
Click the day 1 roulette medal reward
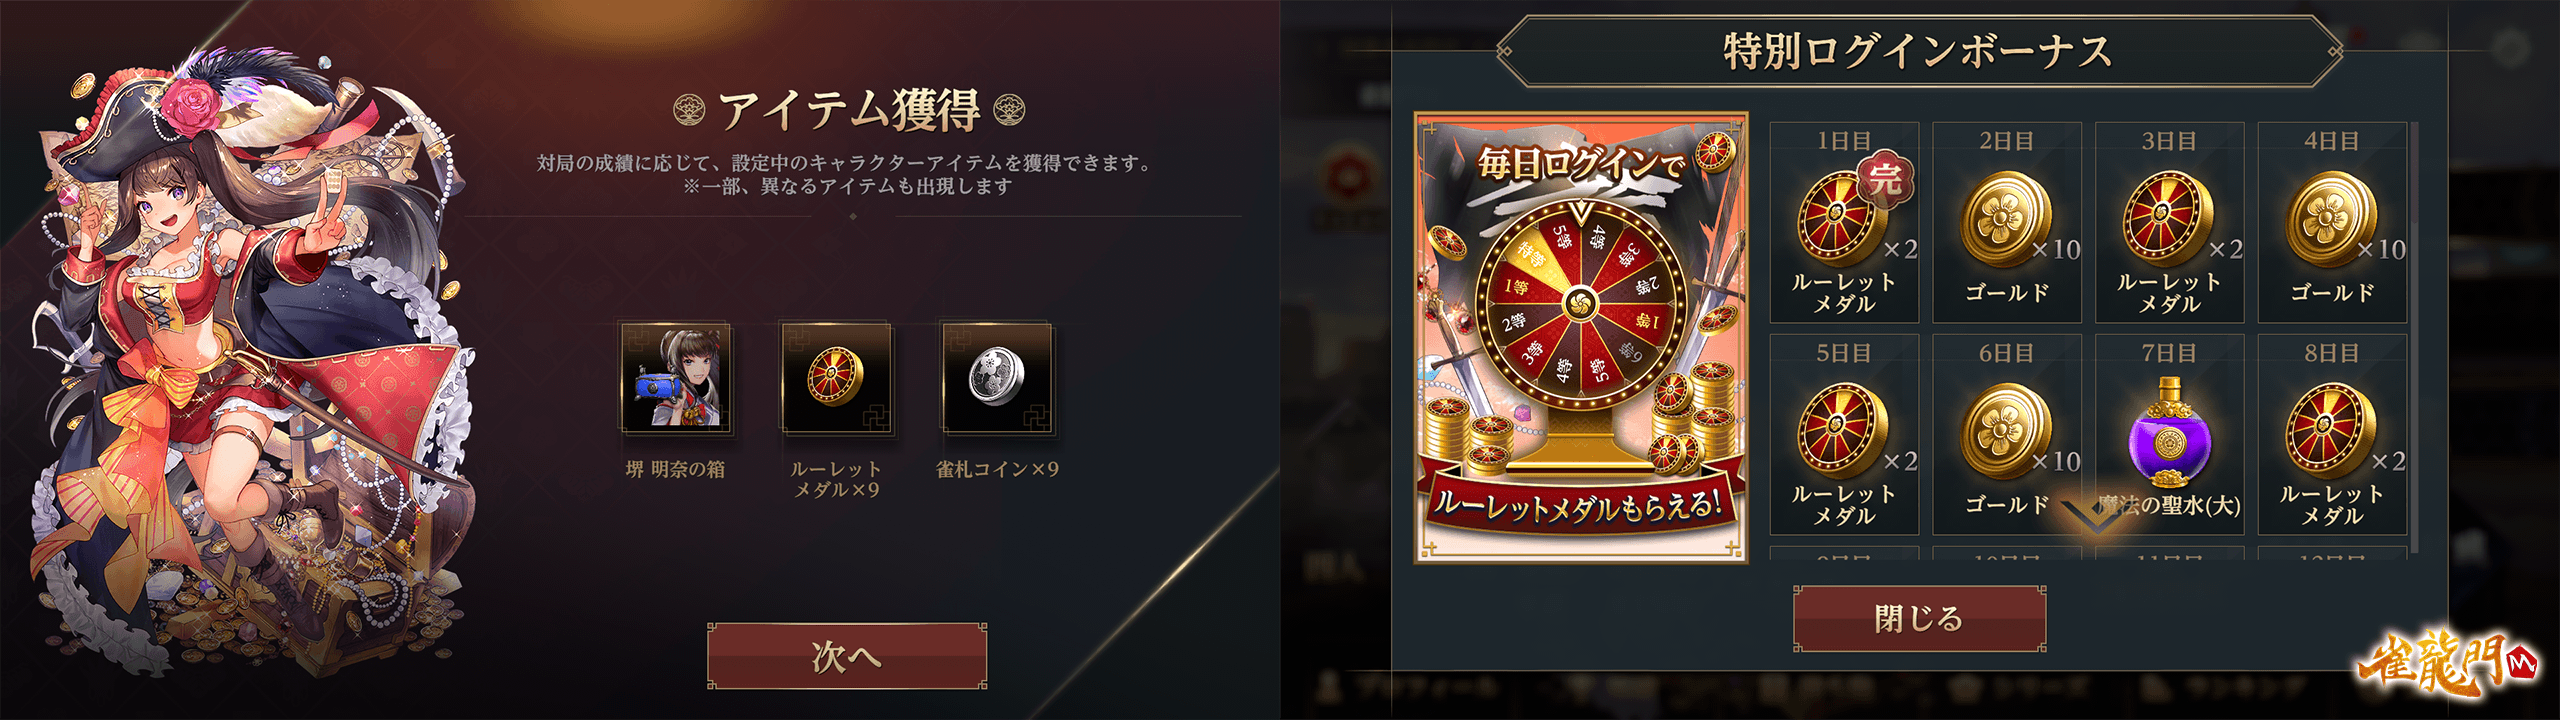pos(1844,222)
